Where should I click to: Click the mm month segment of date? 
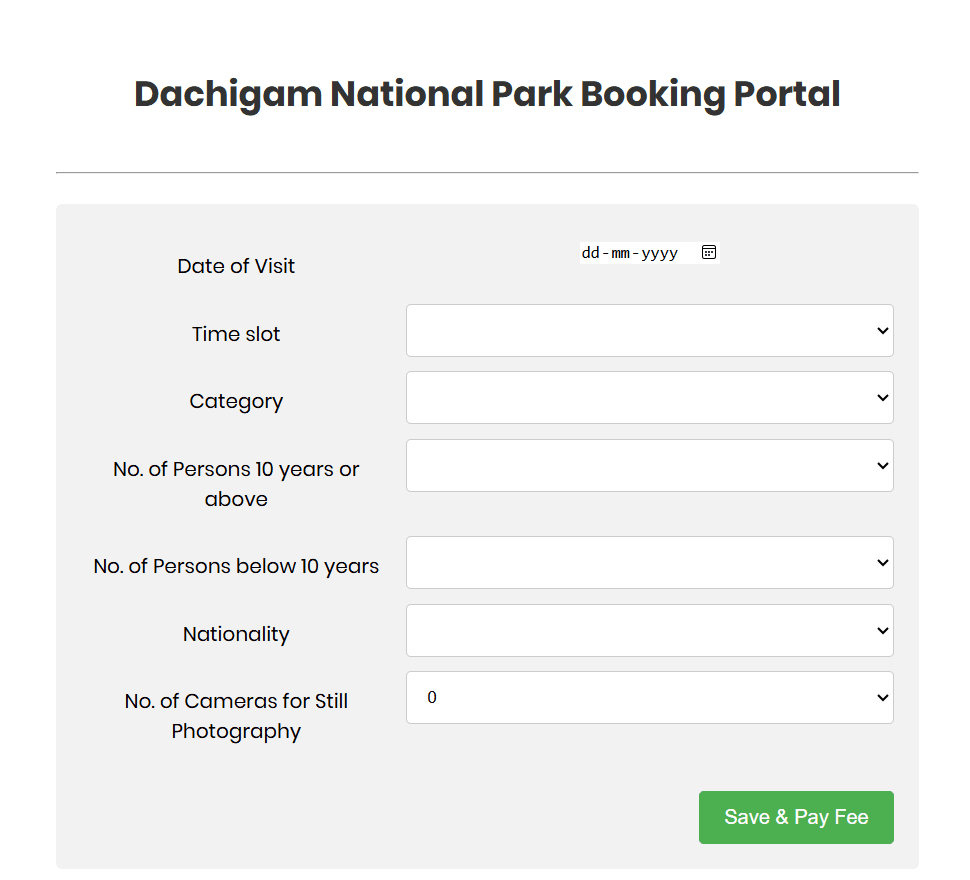click(x=621, y=253)
